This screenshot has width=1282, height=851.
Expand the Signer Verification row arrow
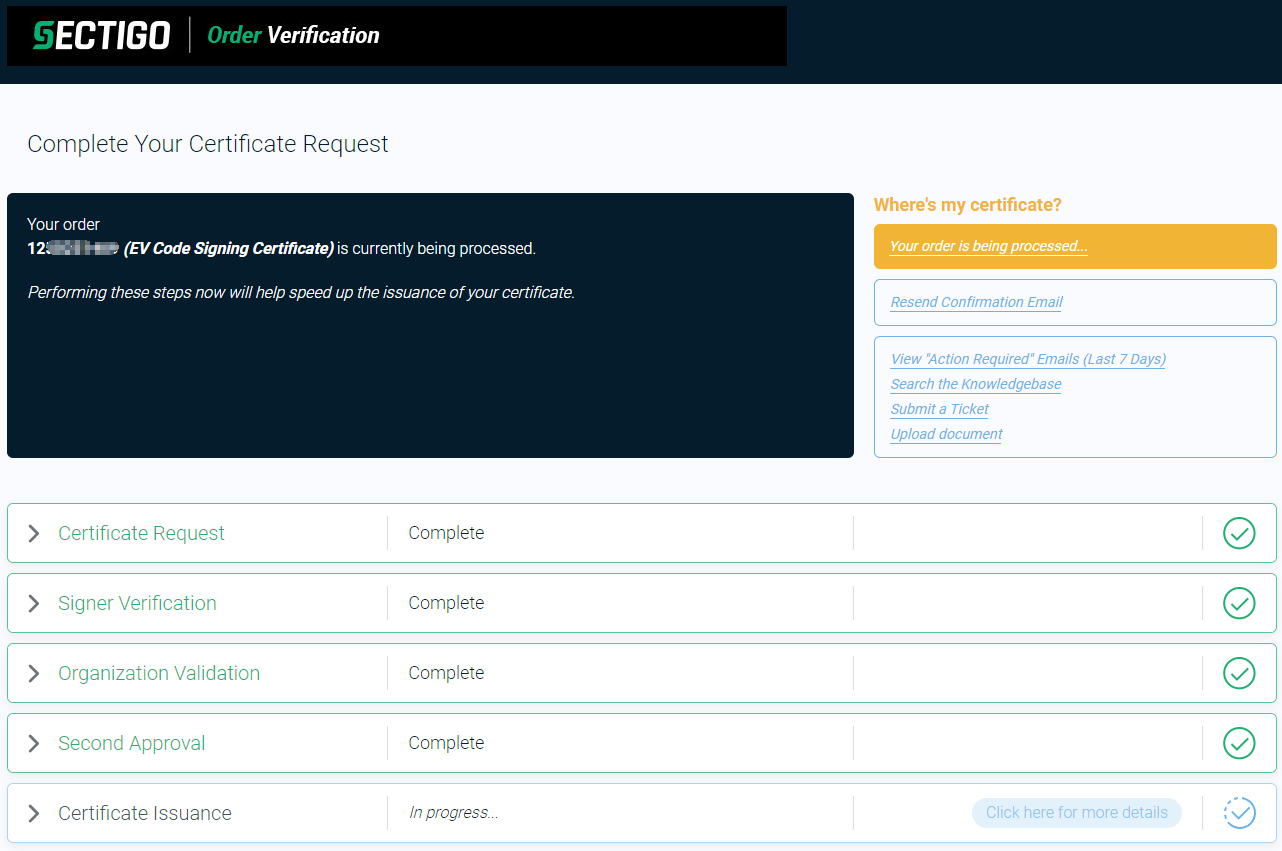pos(34,603)
